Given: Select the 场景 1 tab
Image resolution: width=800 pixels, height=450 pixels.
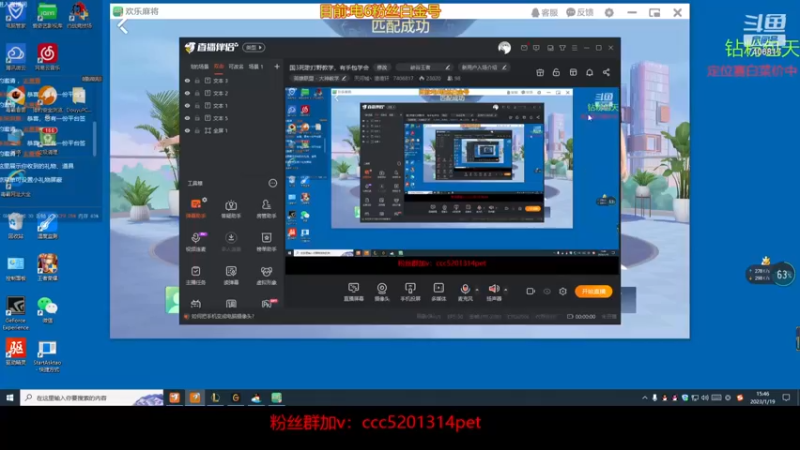Looking at the screenshot, I should click(256, 66).
